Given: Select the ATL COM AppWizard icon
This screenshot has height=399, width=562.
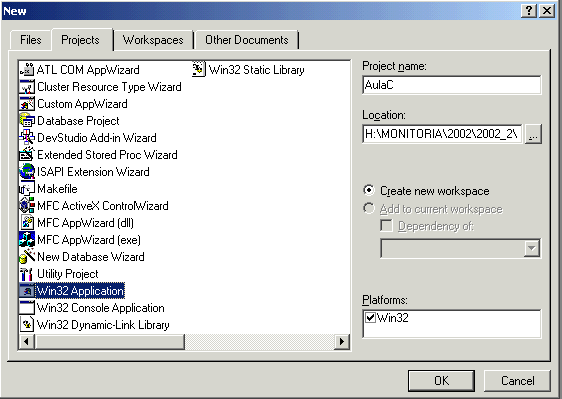Looking at the screenshot, I should click(27, 70).
